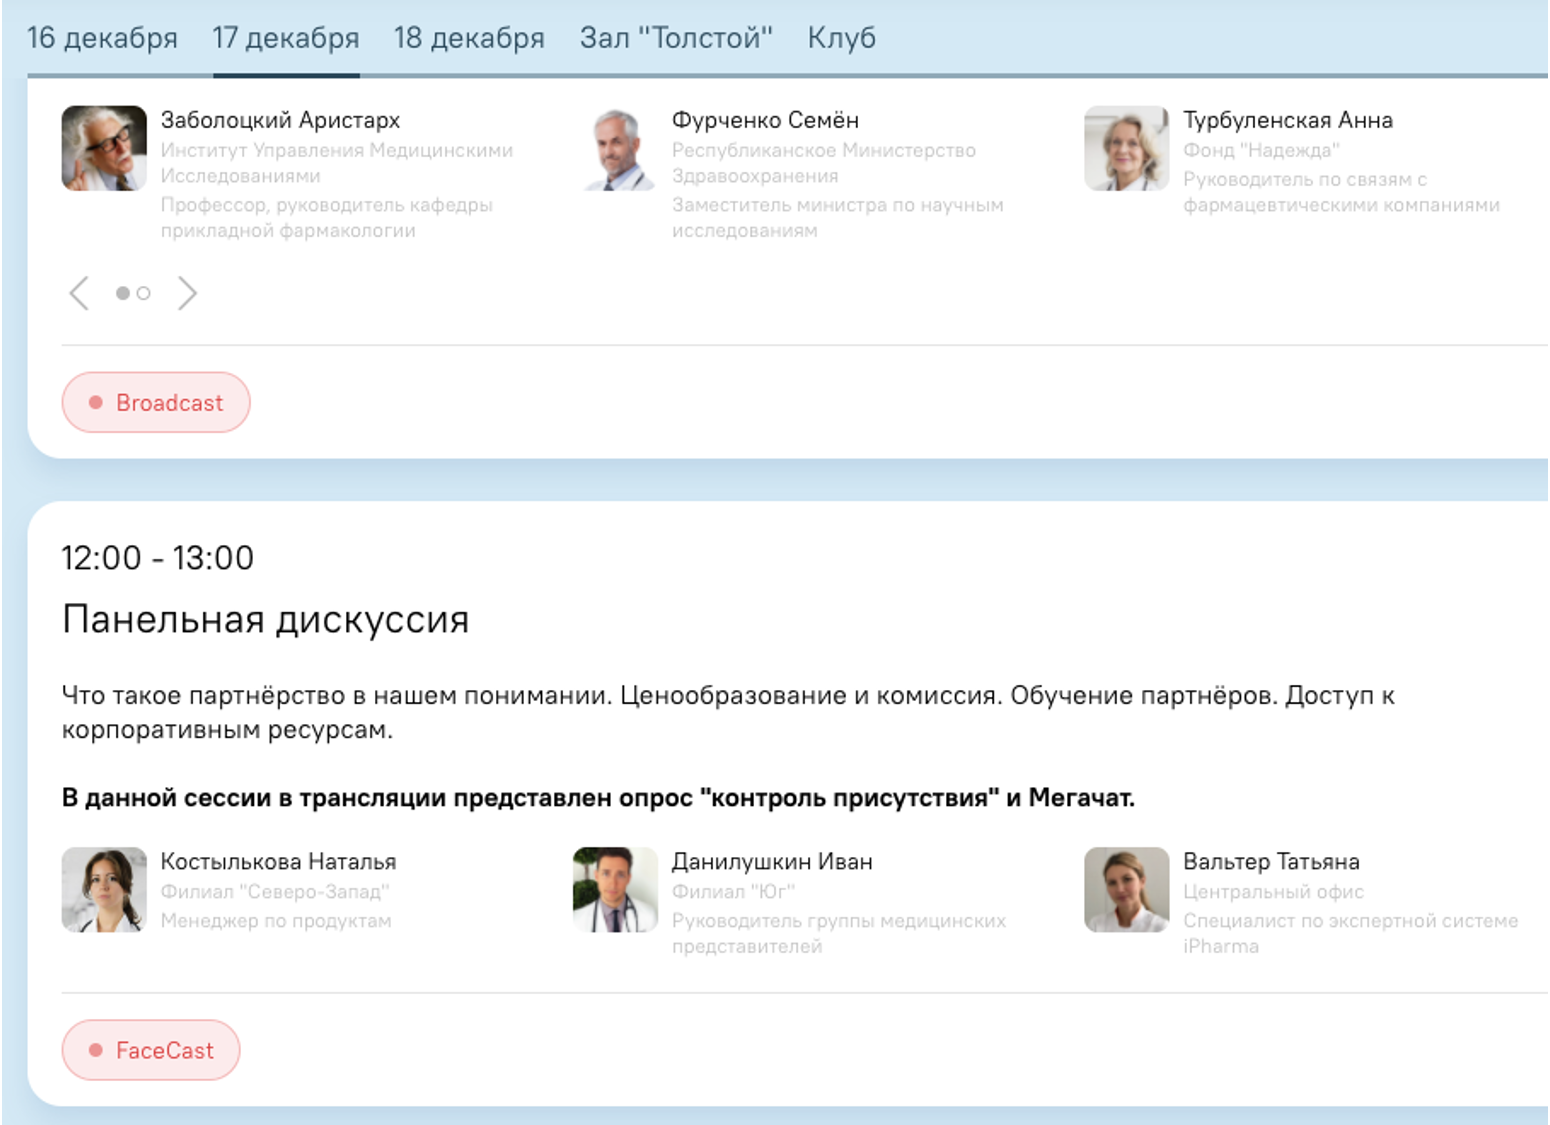
Task: Click the text Центральный офис
Action: (x=1273, y=892)
